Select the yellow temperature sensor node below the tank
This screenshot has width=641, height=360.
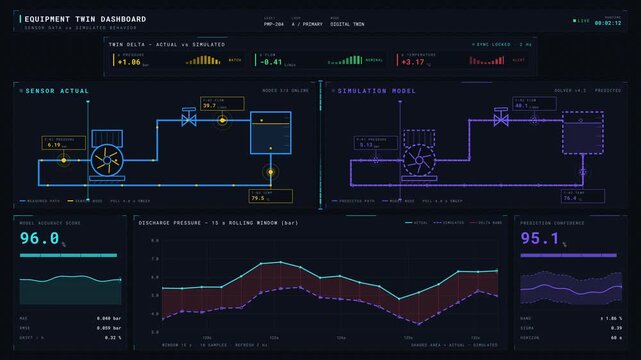271,172
